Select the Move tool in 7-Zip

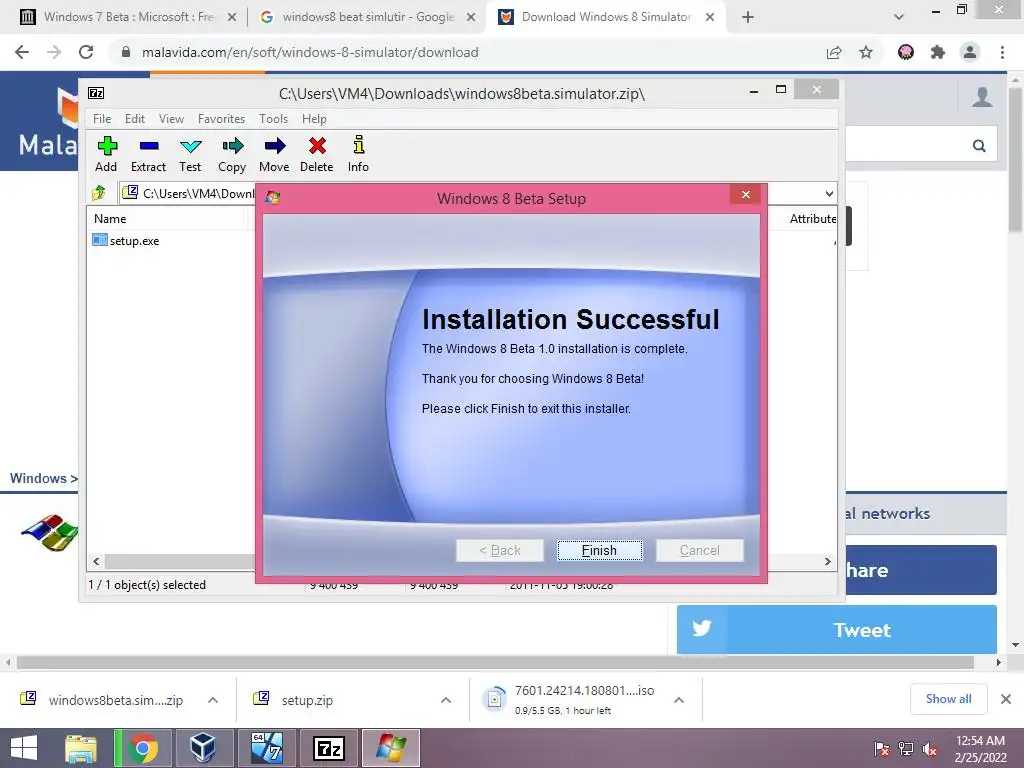click(274, 154)
